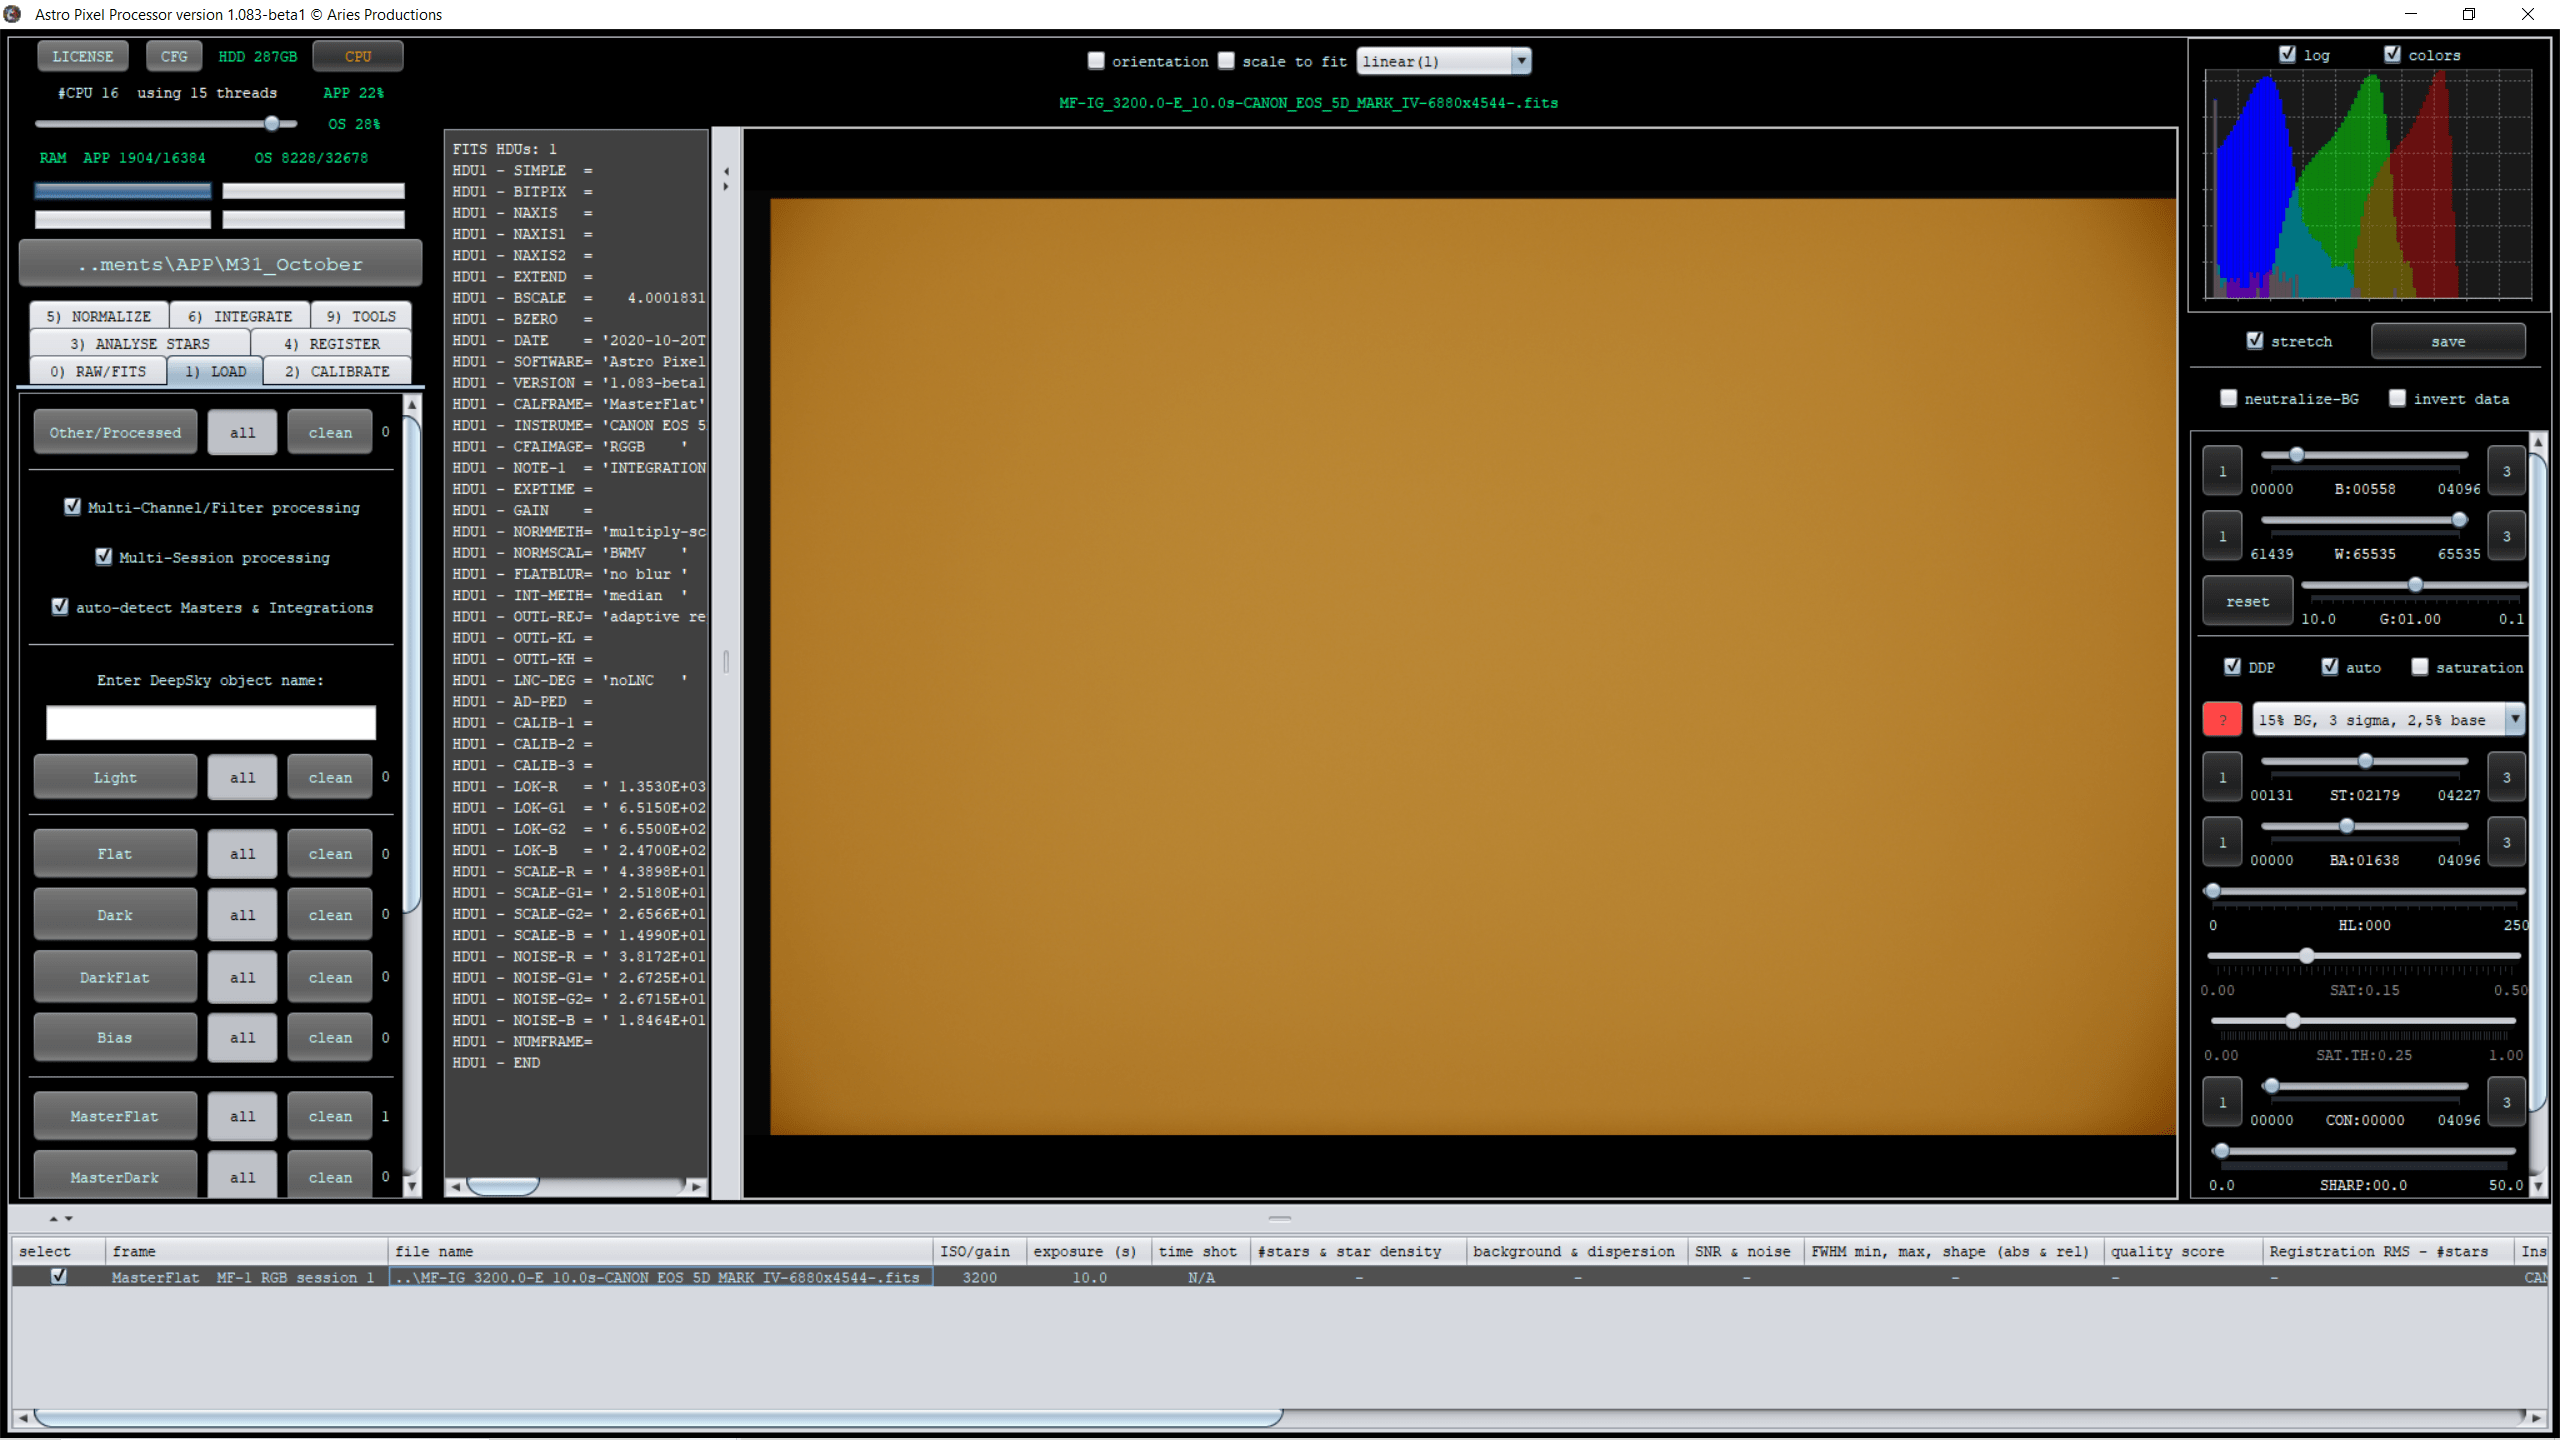Viewport: 2560px width, 1440px height.
Task: Click the red question mark help button
Action: (2222, 719)
